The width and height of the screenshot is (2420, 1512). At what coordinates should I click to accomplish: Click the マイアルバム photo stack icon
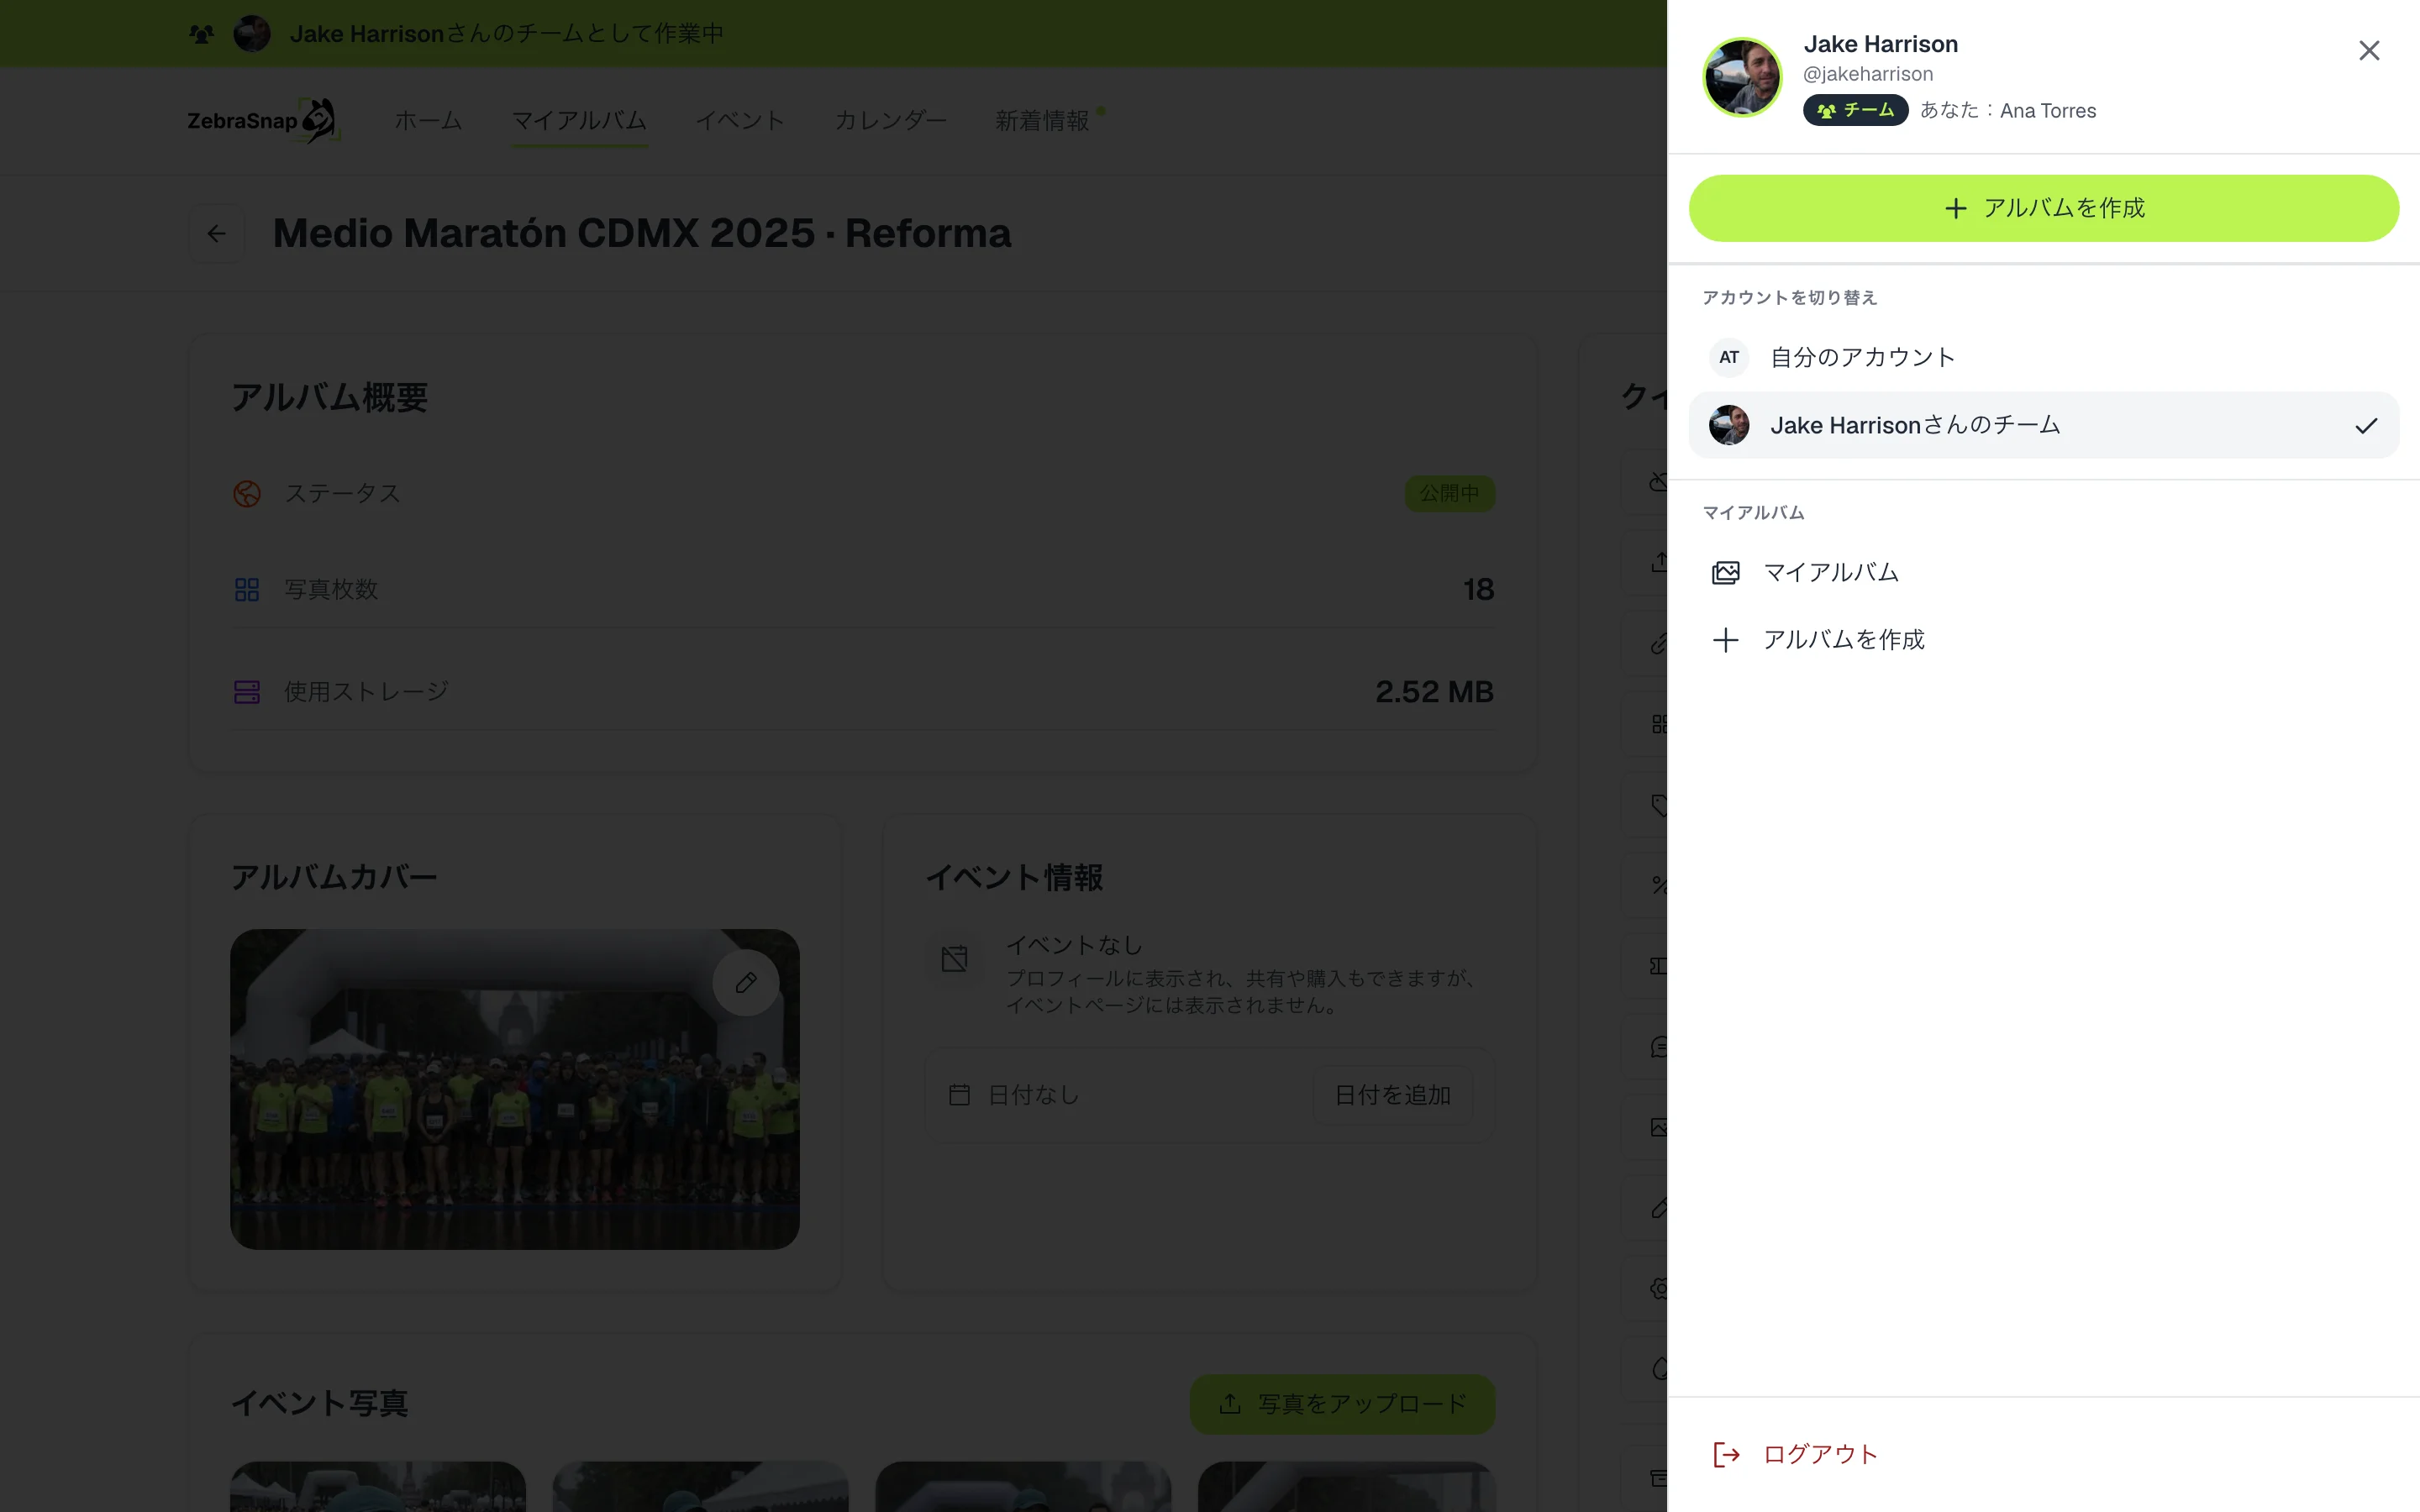[x=1726, y=573]
